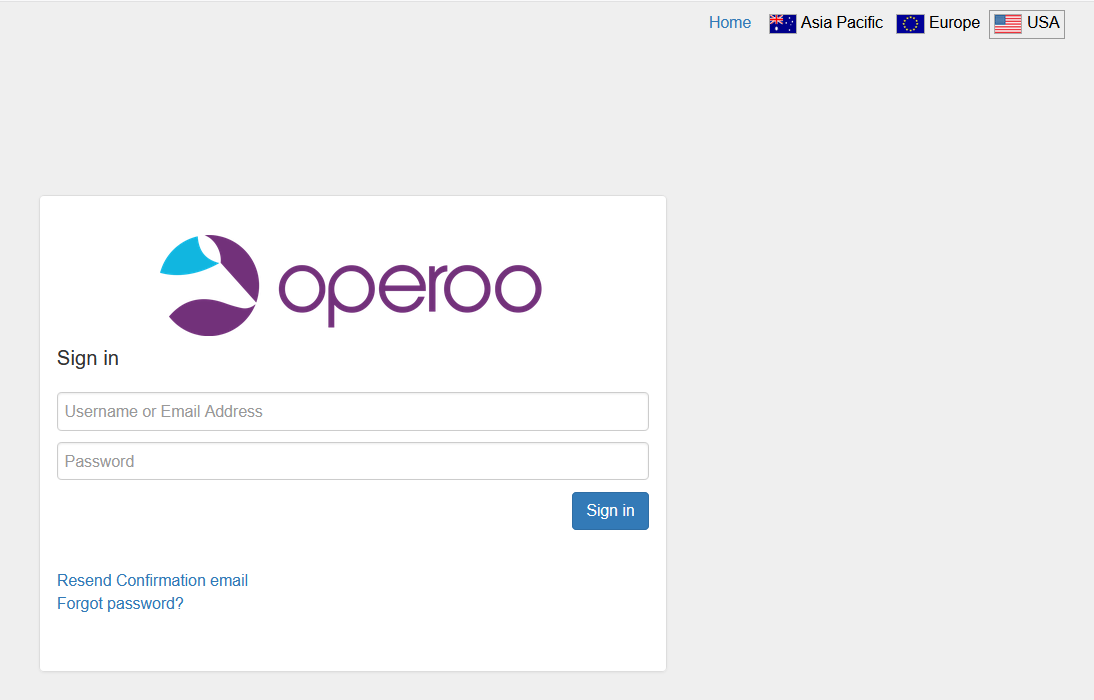
Task: Focus the Username or Email Address field
Action: (353, 411)
